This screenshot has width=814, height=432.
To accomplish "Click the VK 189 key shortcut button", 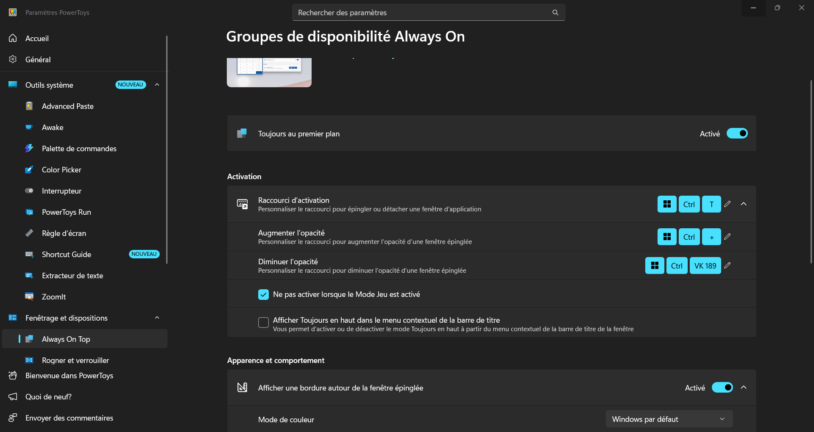I will click(x=705, y=265).
